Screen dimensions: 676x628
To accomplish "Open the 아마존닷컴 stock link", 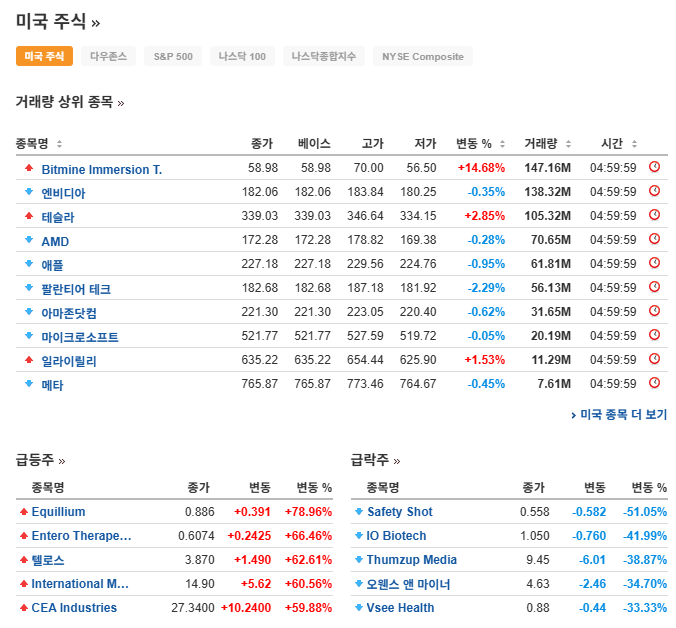I will (69, 313).
